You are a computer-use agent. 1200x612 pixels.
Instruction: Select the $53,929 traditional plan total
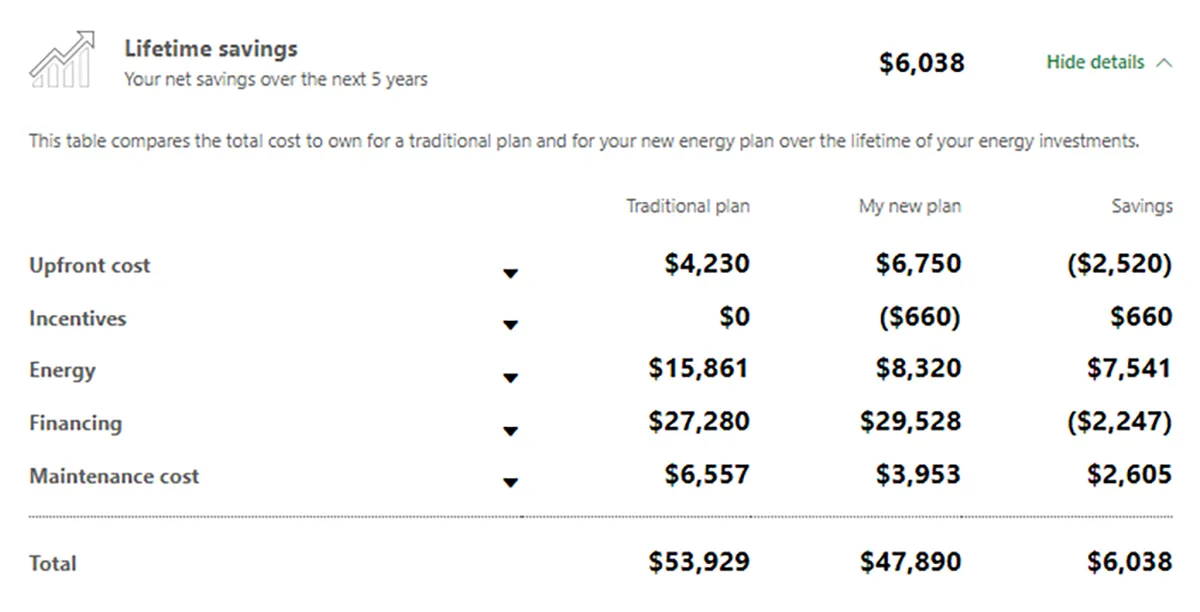(699, 562)
